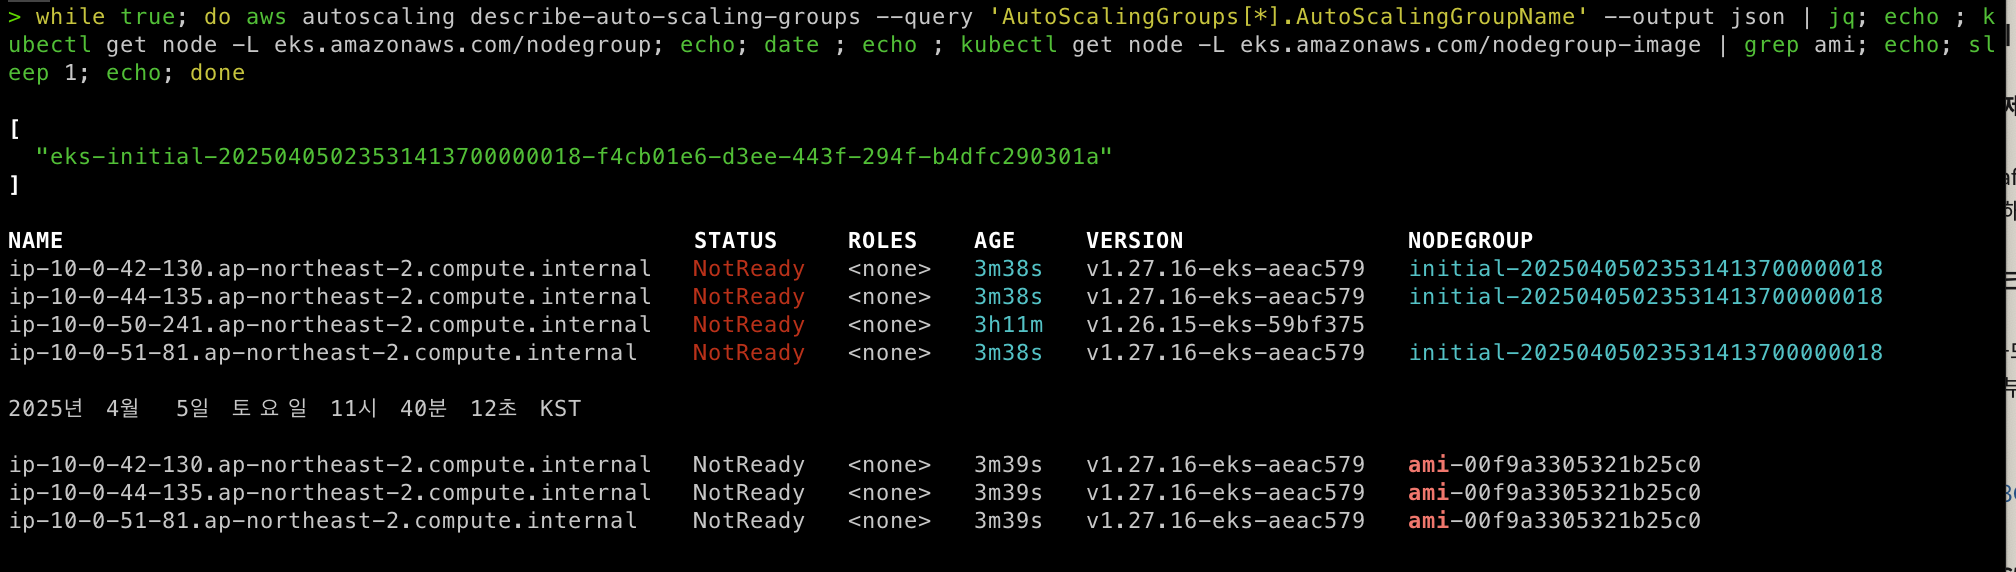This screenshot has width=2016, height=572.
Task: Click nodegroup value in the first-table ip-10-0-42-130 row
Action: pos(1645,269)
